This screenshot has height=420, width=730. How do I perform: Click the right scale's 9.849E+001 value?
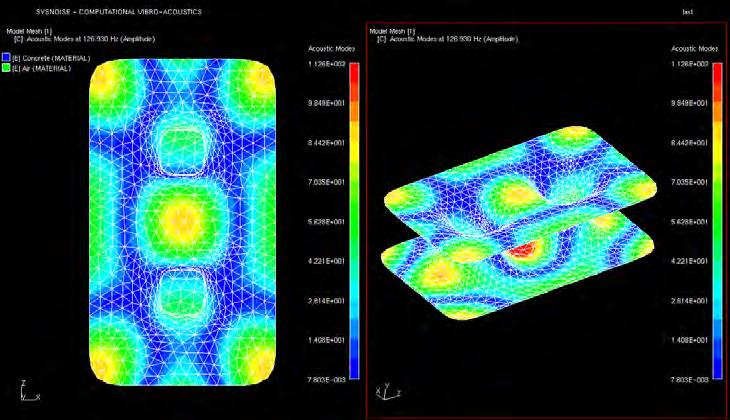point(689,103)
